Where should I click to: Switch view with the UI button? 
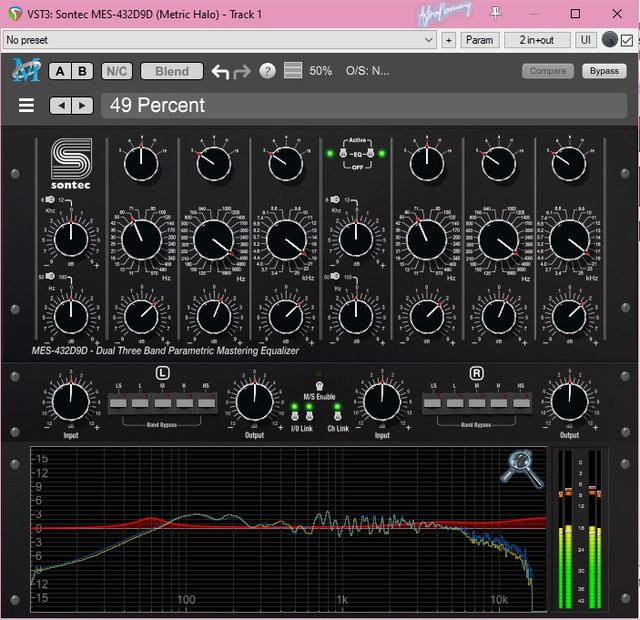(x=585, y=40)
